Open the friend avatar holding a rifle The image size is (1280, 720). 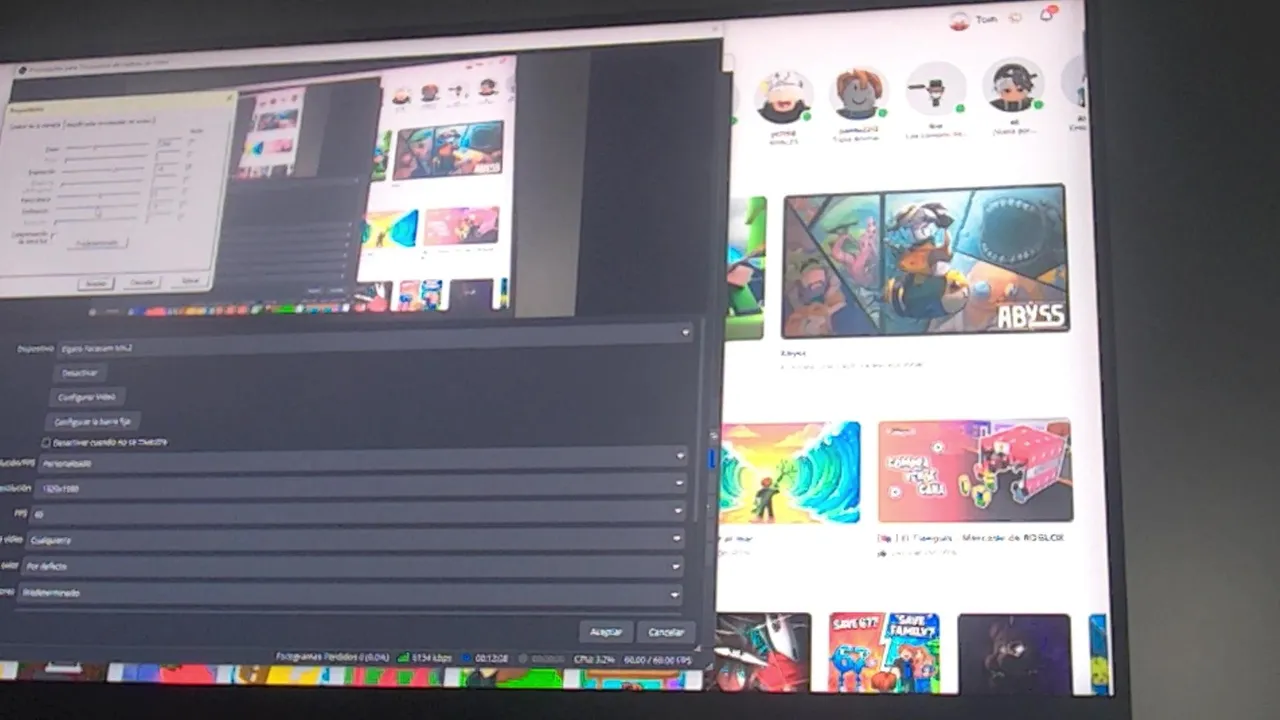click(936, 89)
